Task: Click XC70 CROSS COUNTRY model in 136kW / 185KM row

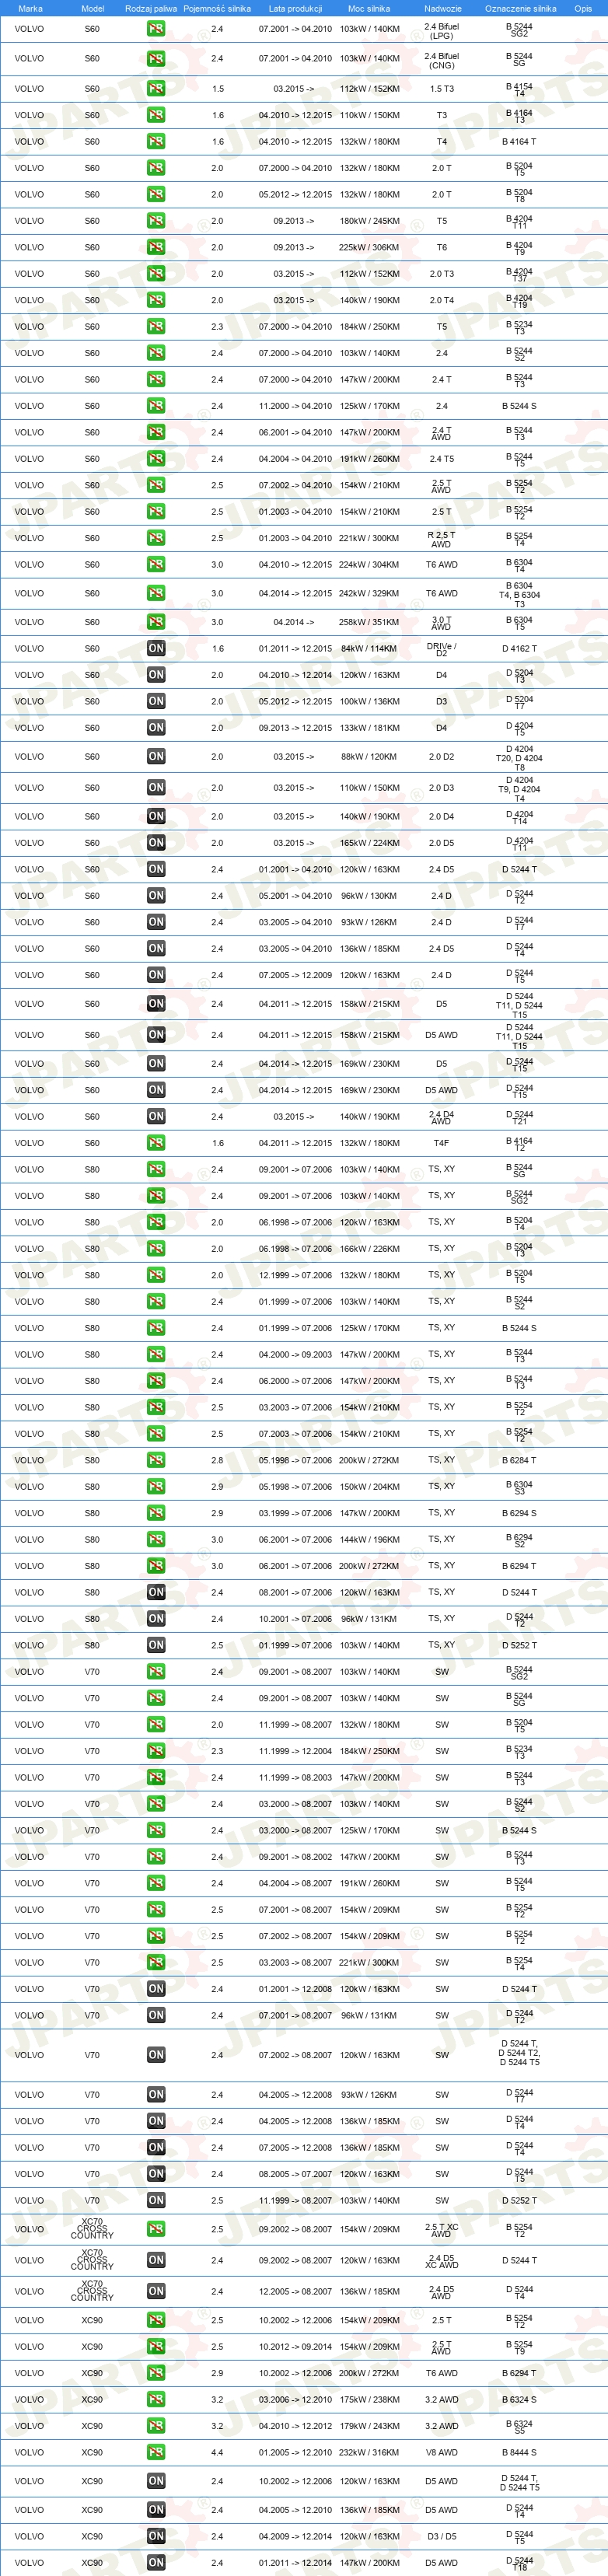Action: tap(92, 2291)
